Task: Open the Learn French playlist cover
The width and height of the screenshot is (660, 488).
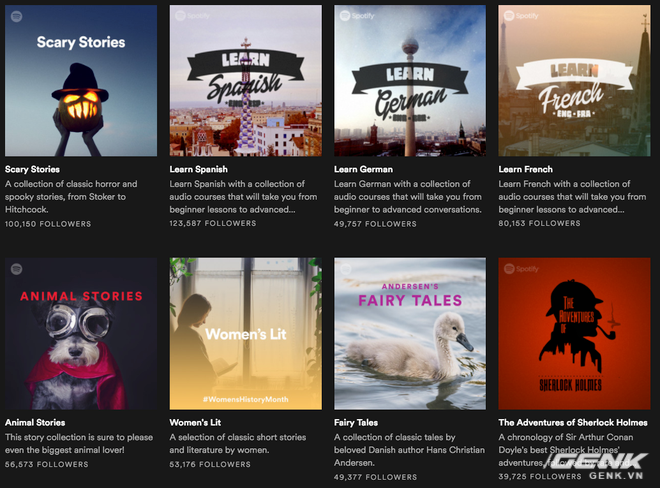Action: coord(574,80)
